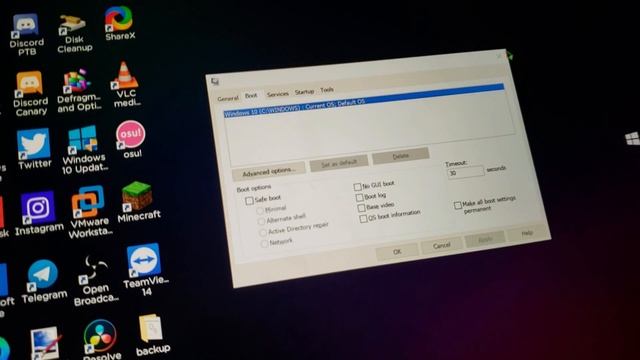Launch DaVinci Resolve desktop icon
This screenshot has height=360, width=640.
(x=101, y=340)
